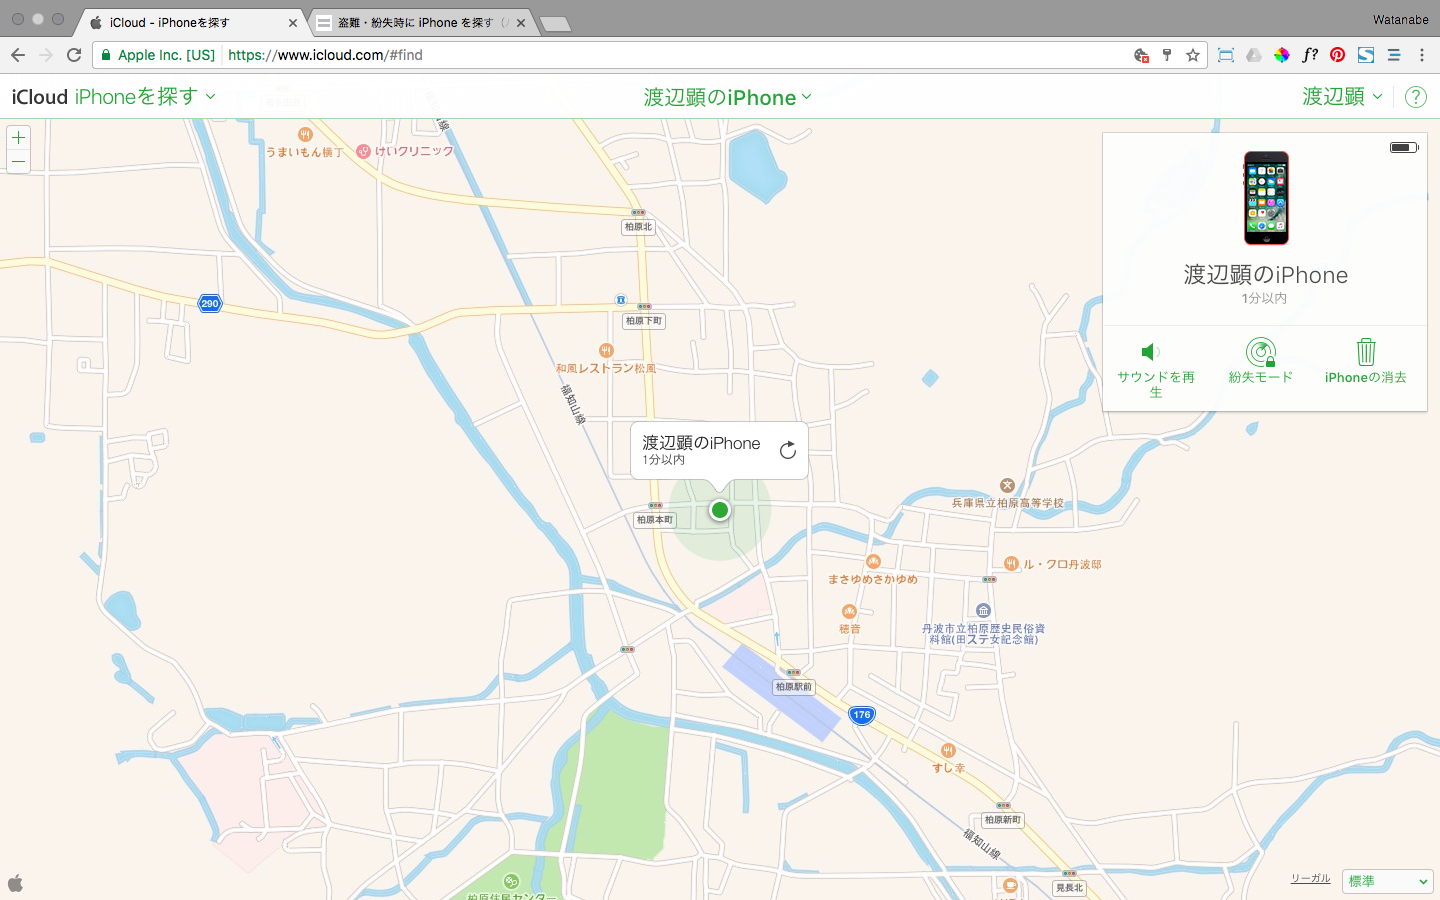This screenshot has height=900, width=1440.
Task: Open Chrome three-dot menu
Action: (x=1422, y=55)
